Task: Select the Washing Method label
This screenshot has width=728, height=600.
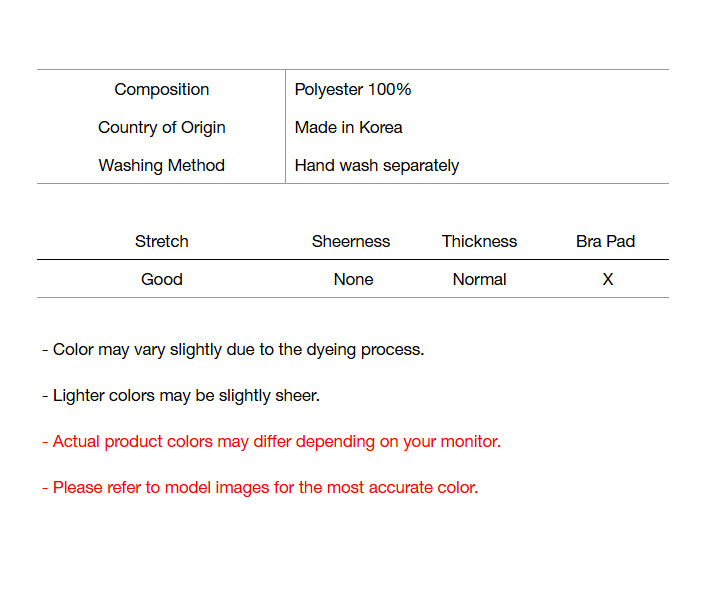Action: coord(161,166)
